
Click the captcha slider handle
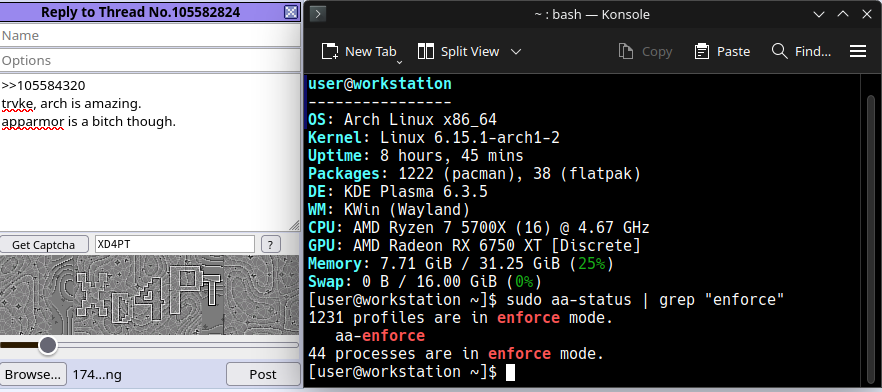tap(48, 345)
